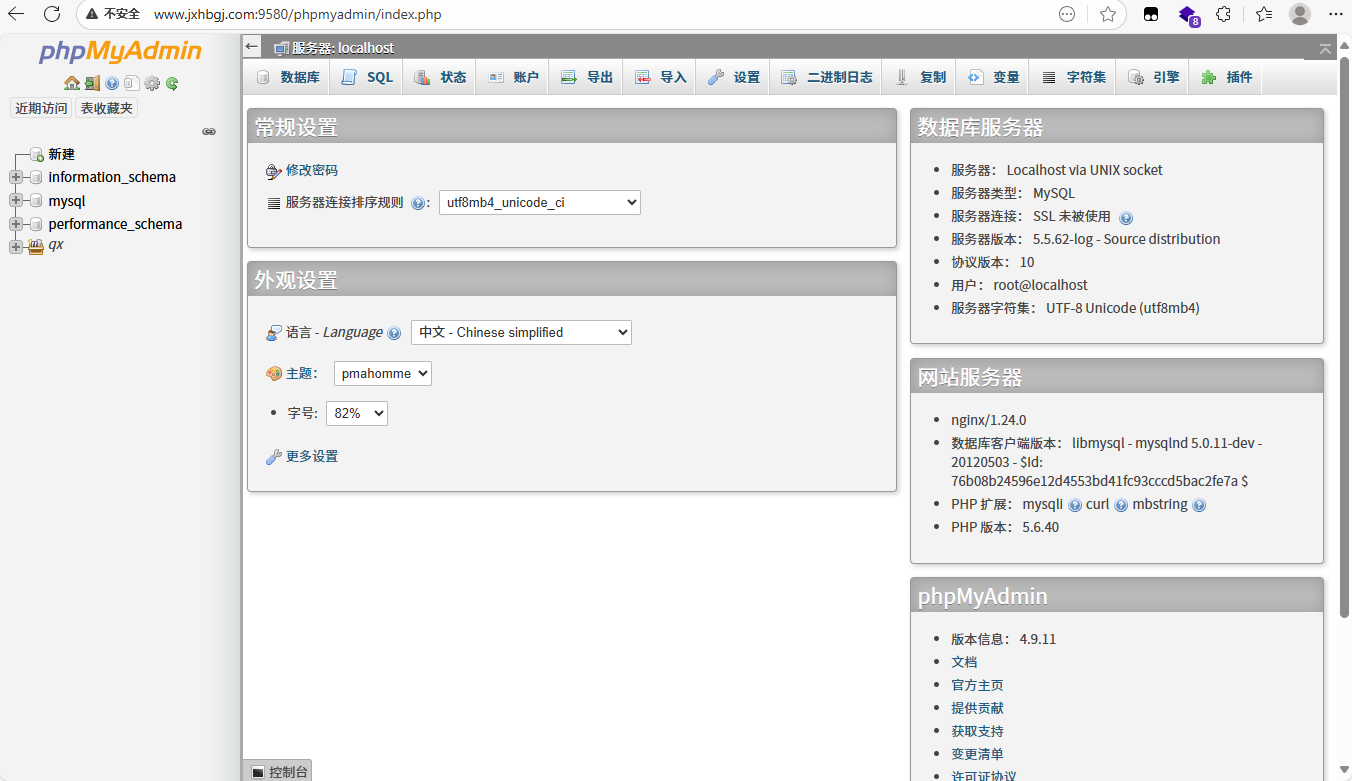Image resolution: width=1352 pixels, height=781 pixels.
Task: Click the 新建 database icon in tree
Action: point(36,154)
